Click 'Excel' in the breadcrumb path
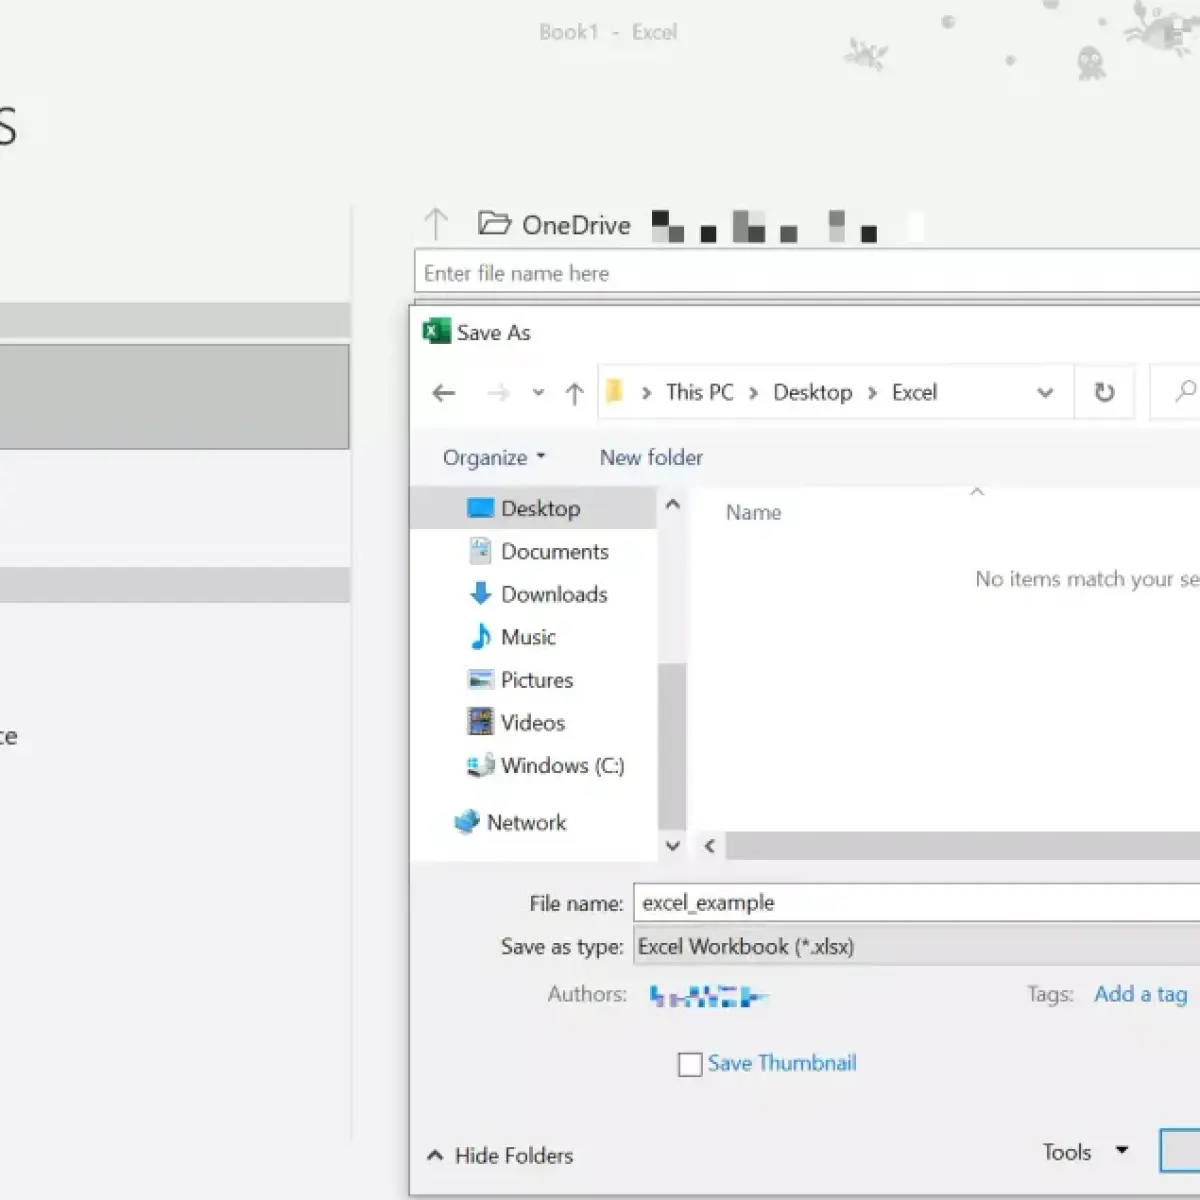Viewport: 1200px width, 1200px height. click(x=914, y=392)
